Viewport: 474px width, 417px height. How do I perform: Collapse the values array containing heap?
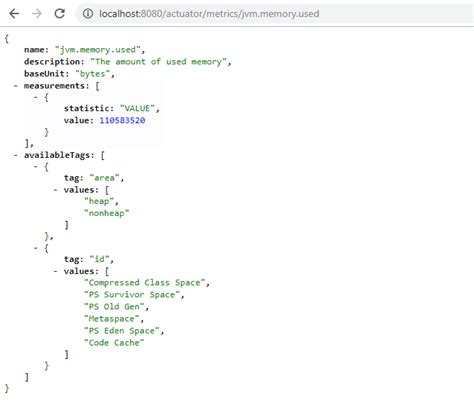coord(55,190)
